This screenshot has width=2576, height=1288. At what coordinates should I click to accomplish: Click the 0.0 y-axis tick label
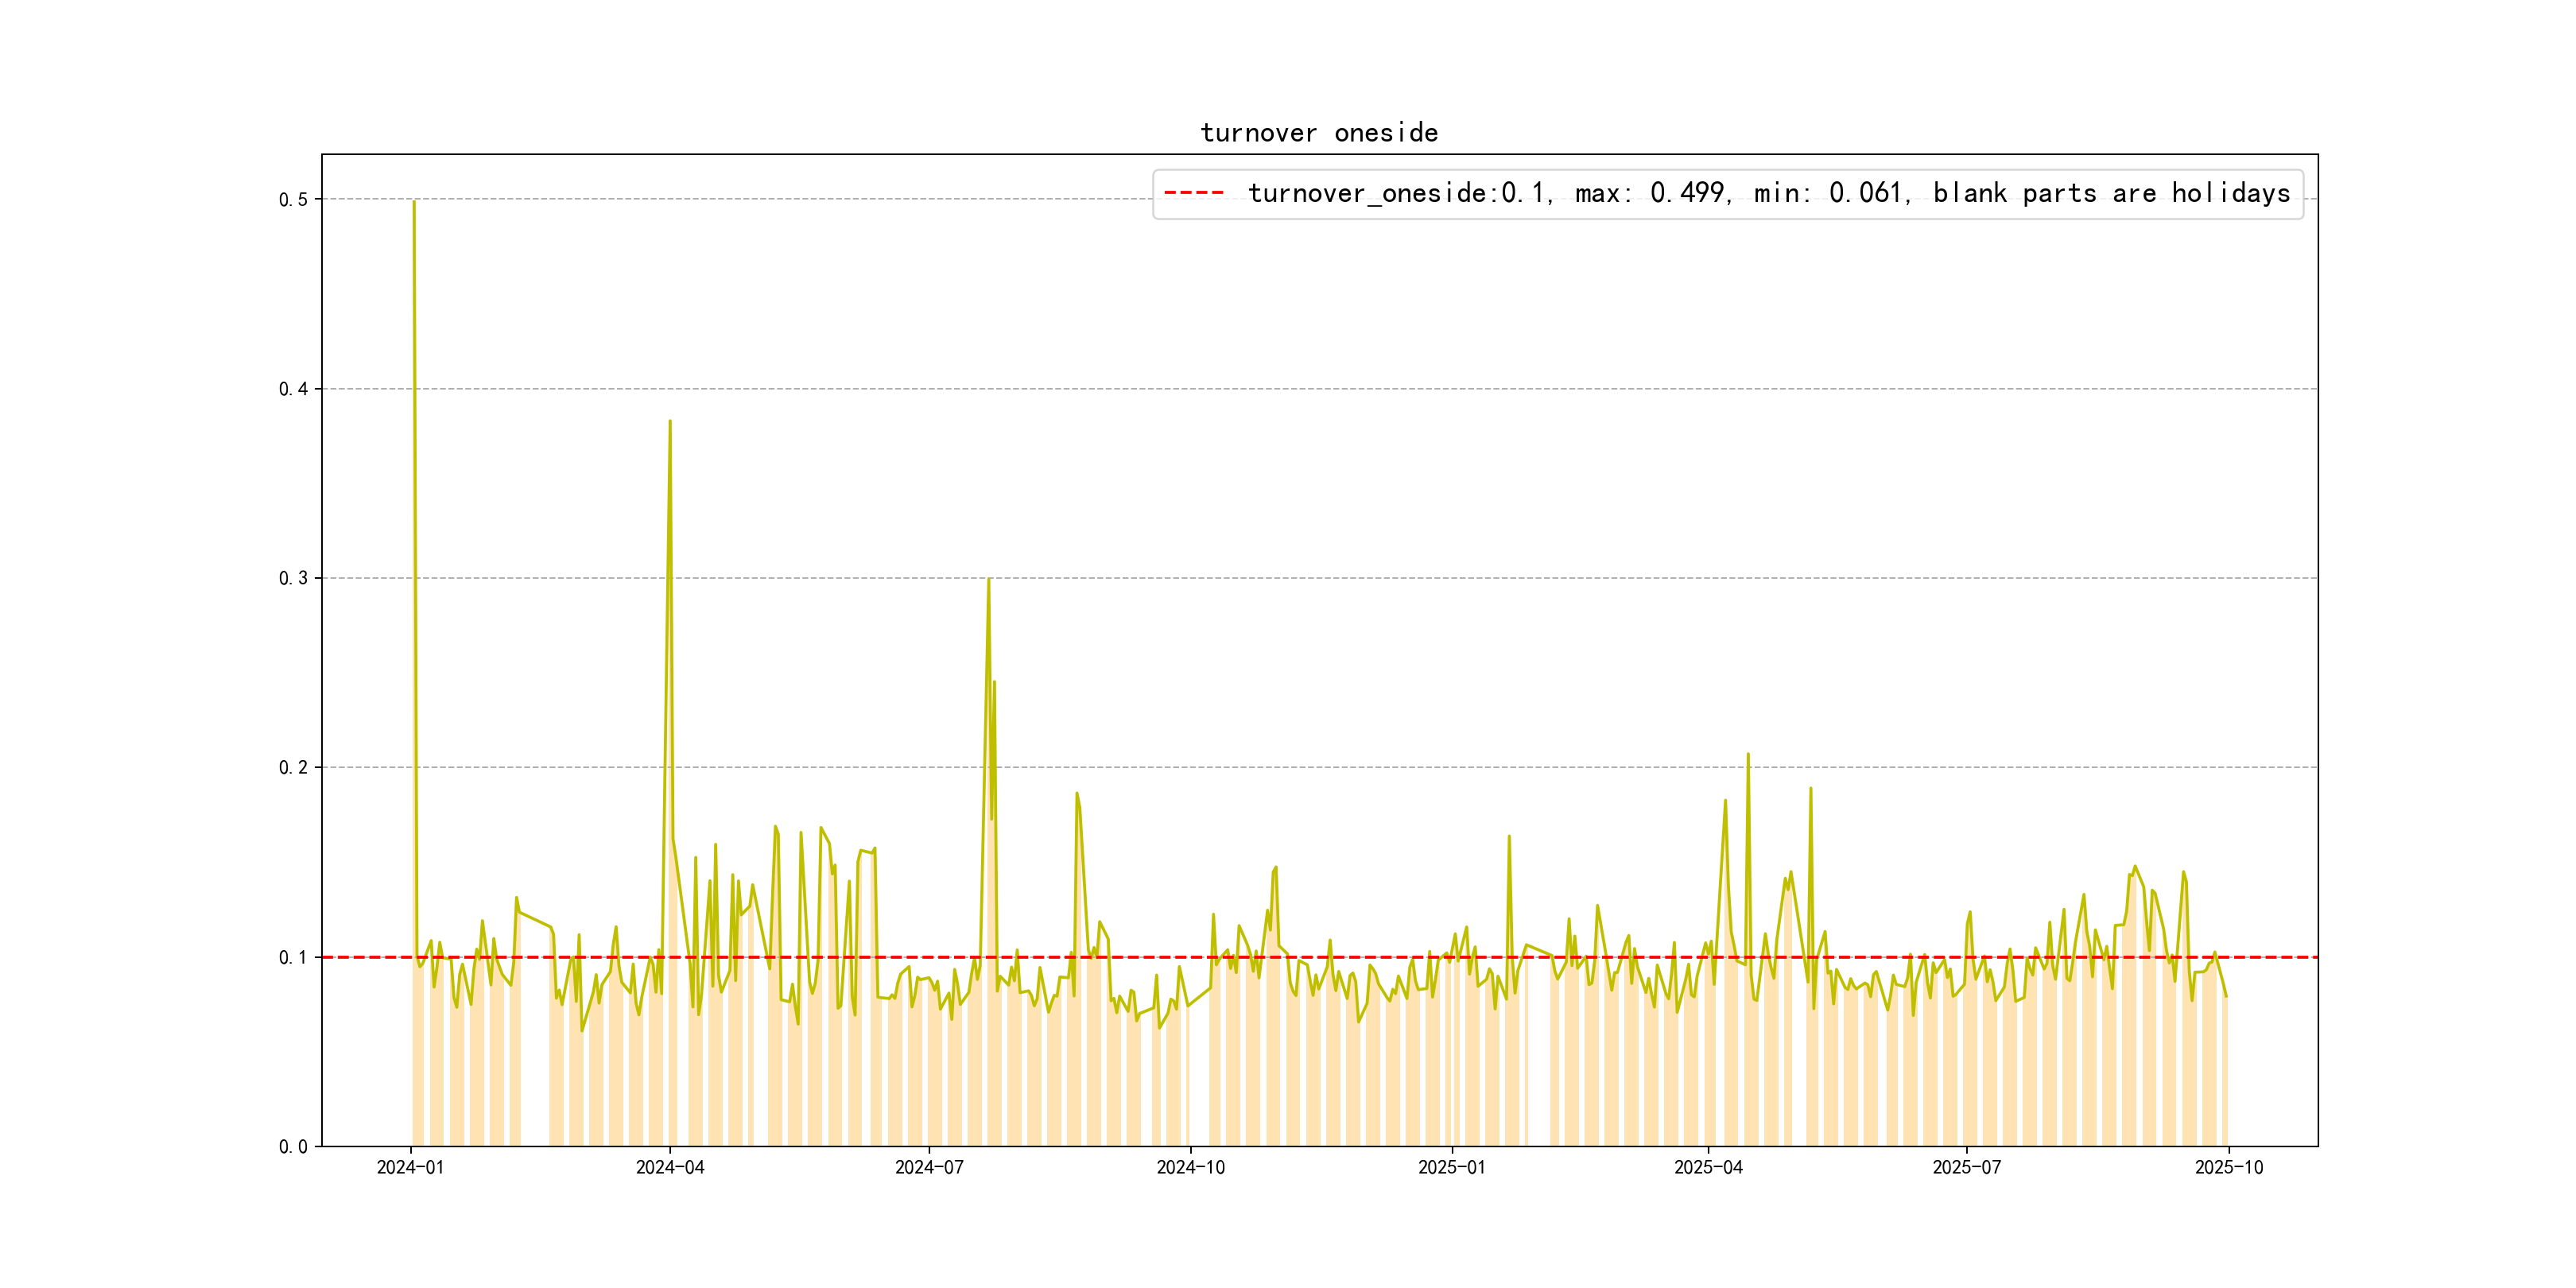tap(293, 1147)
